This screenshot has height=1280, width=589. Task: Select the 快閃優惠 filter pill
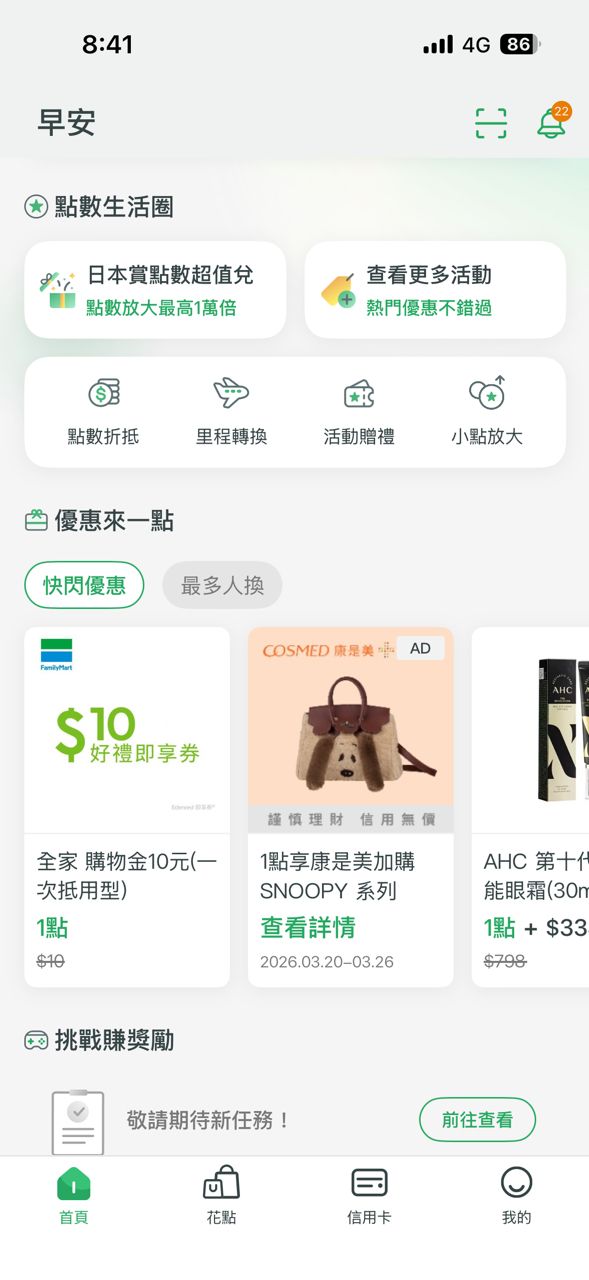[84, 585]
